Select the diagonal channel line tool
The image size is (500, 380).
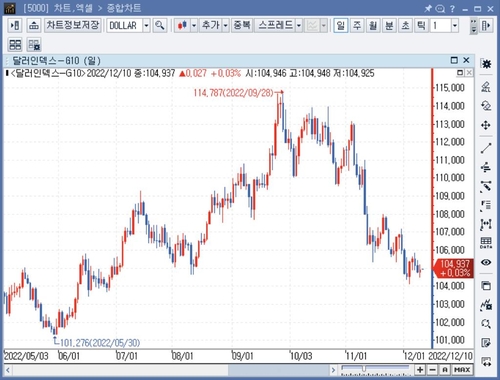(486, 186)
